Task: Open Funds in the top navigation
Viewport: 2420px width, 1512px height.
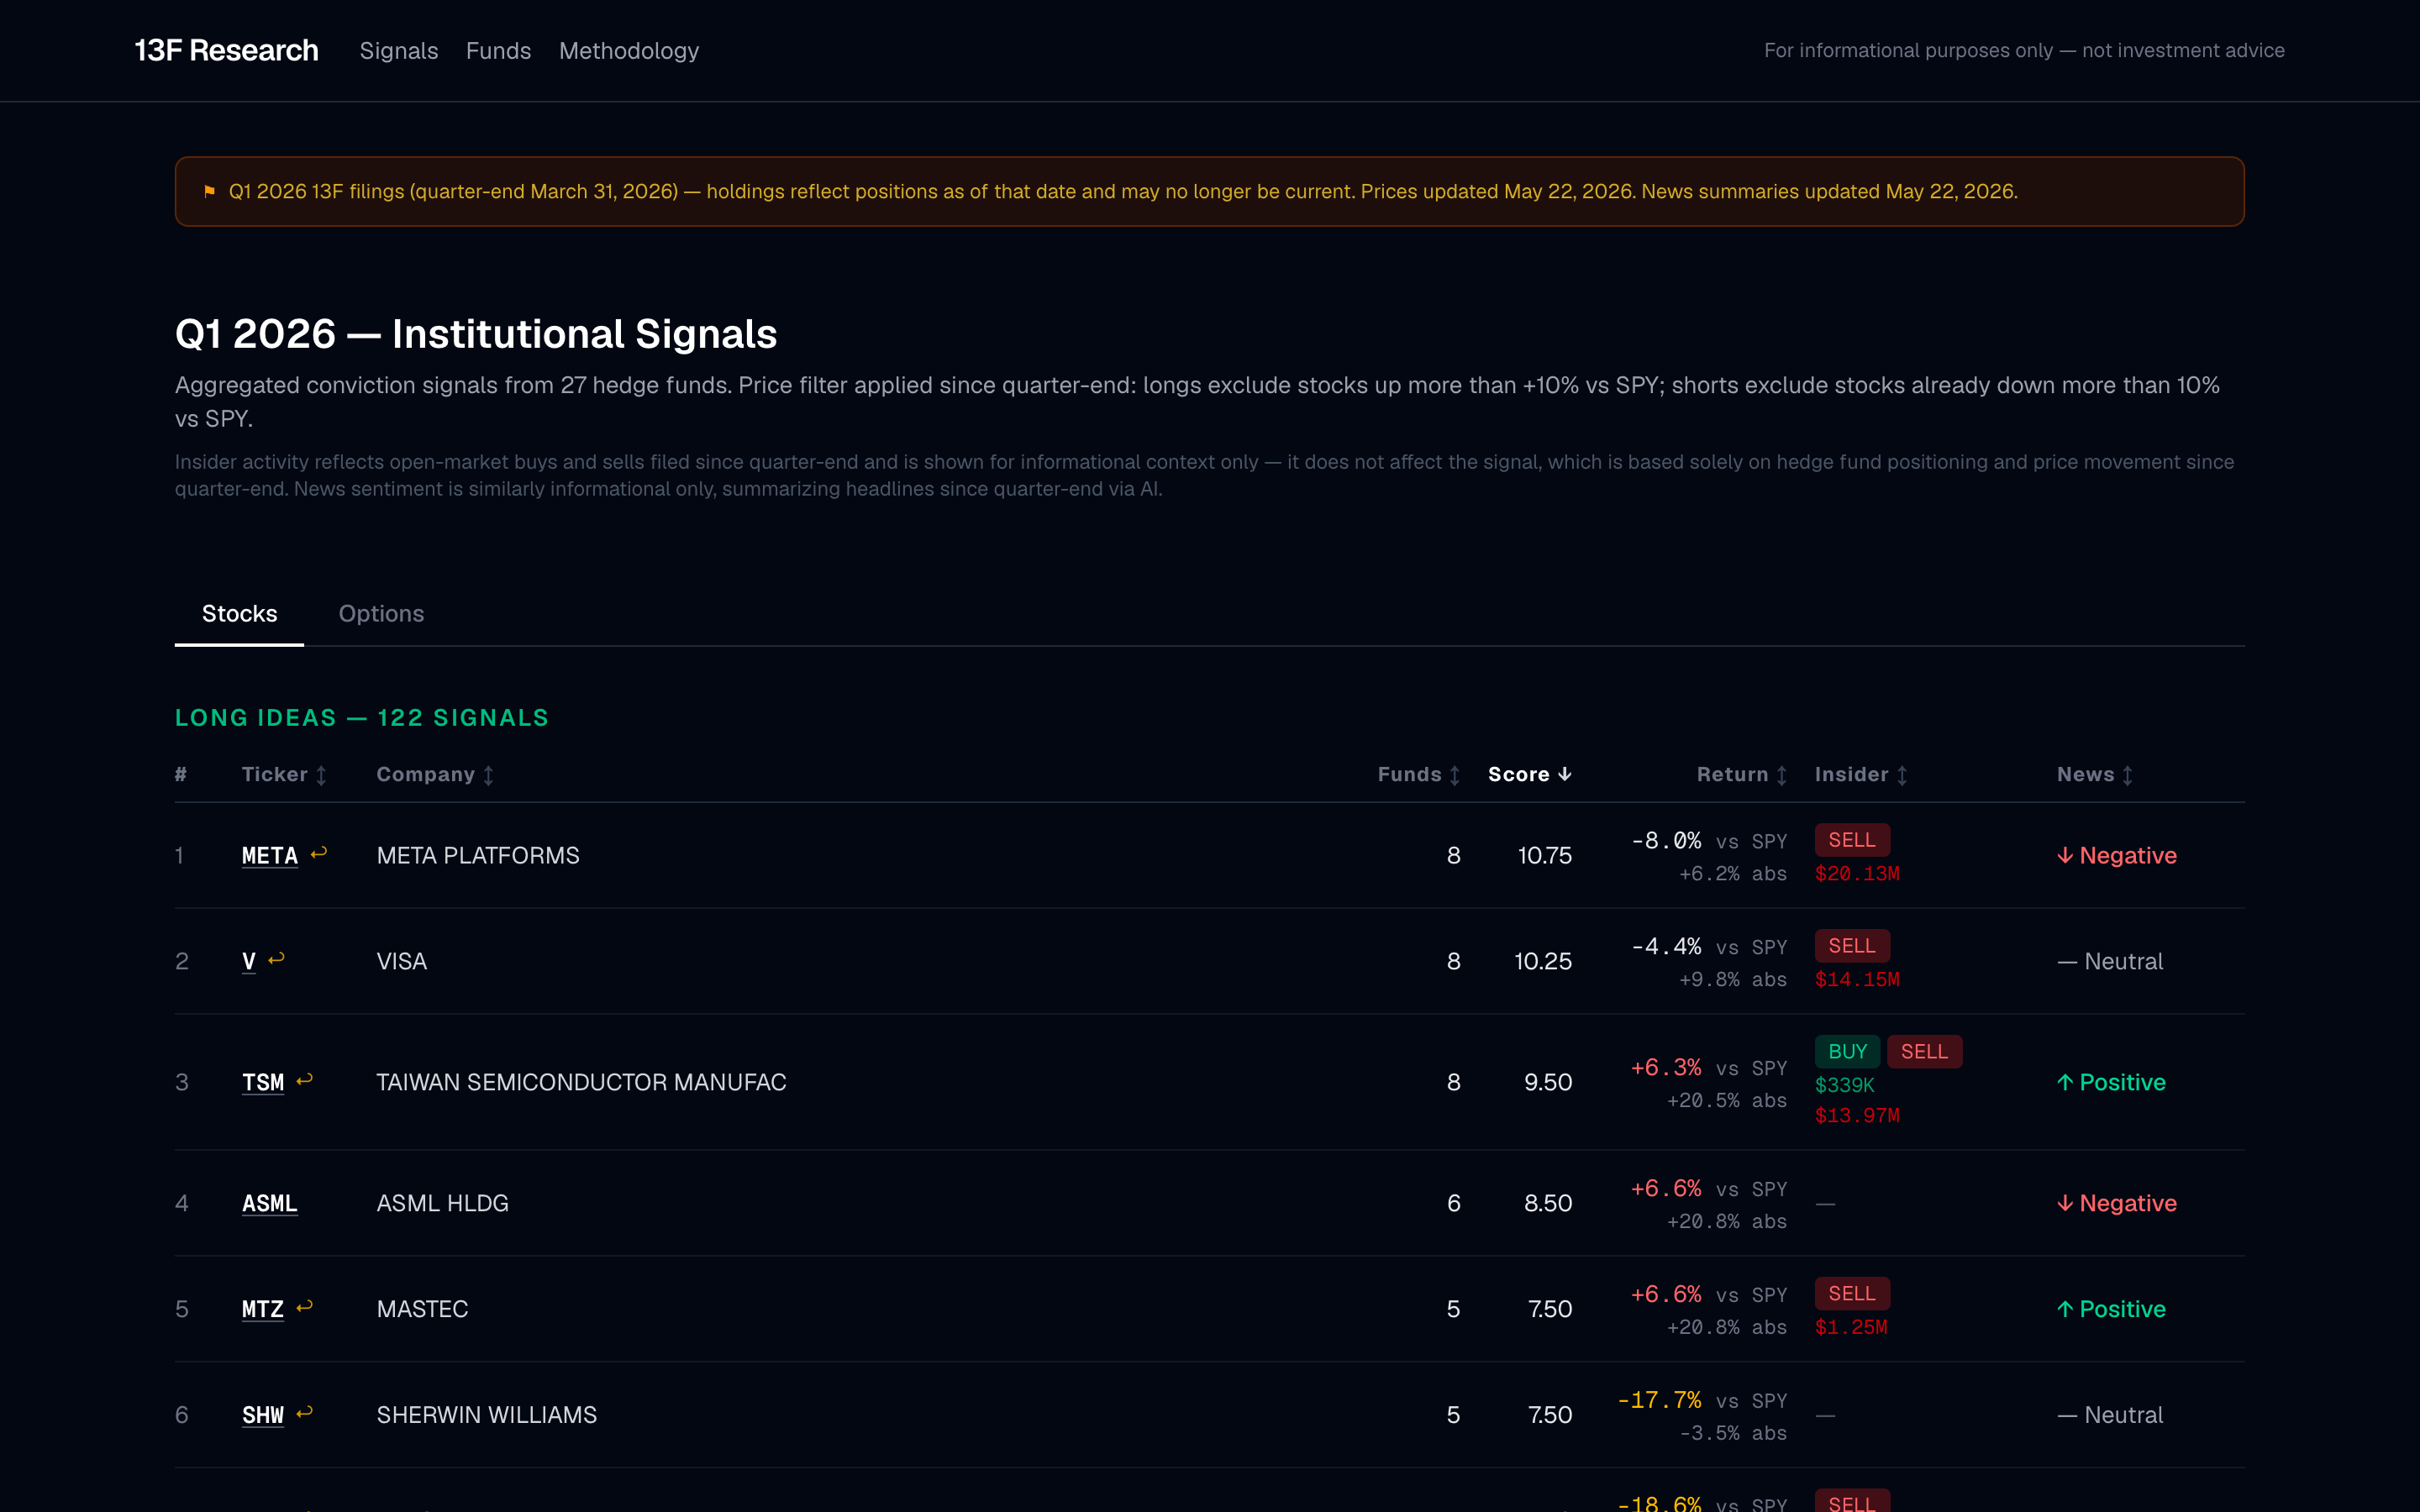Action: pyautogui.click(x=498, y=51)
